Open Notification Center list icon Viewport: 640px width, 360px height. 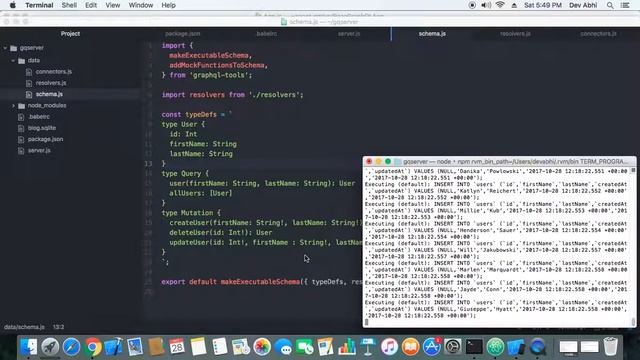(x=625, y=5)
